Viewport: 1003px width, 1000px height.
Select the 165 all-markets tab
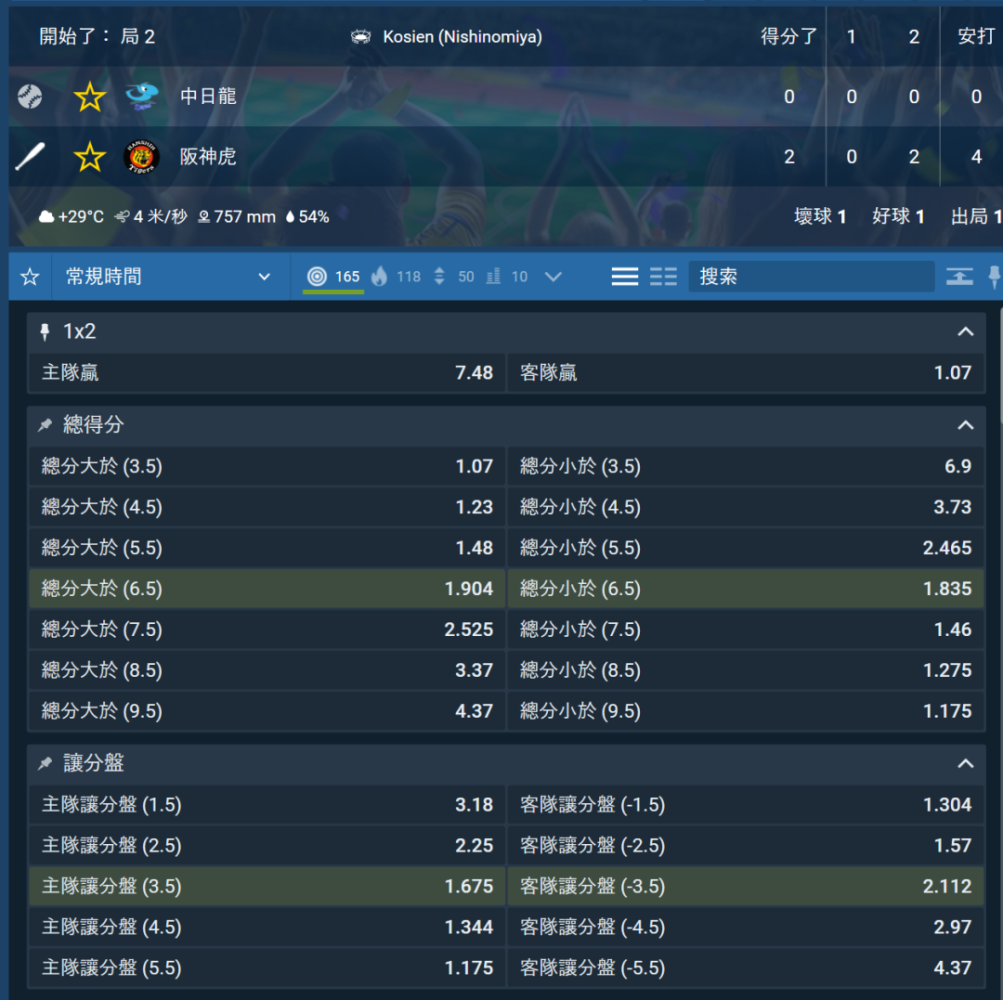(333, 276)
